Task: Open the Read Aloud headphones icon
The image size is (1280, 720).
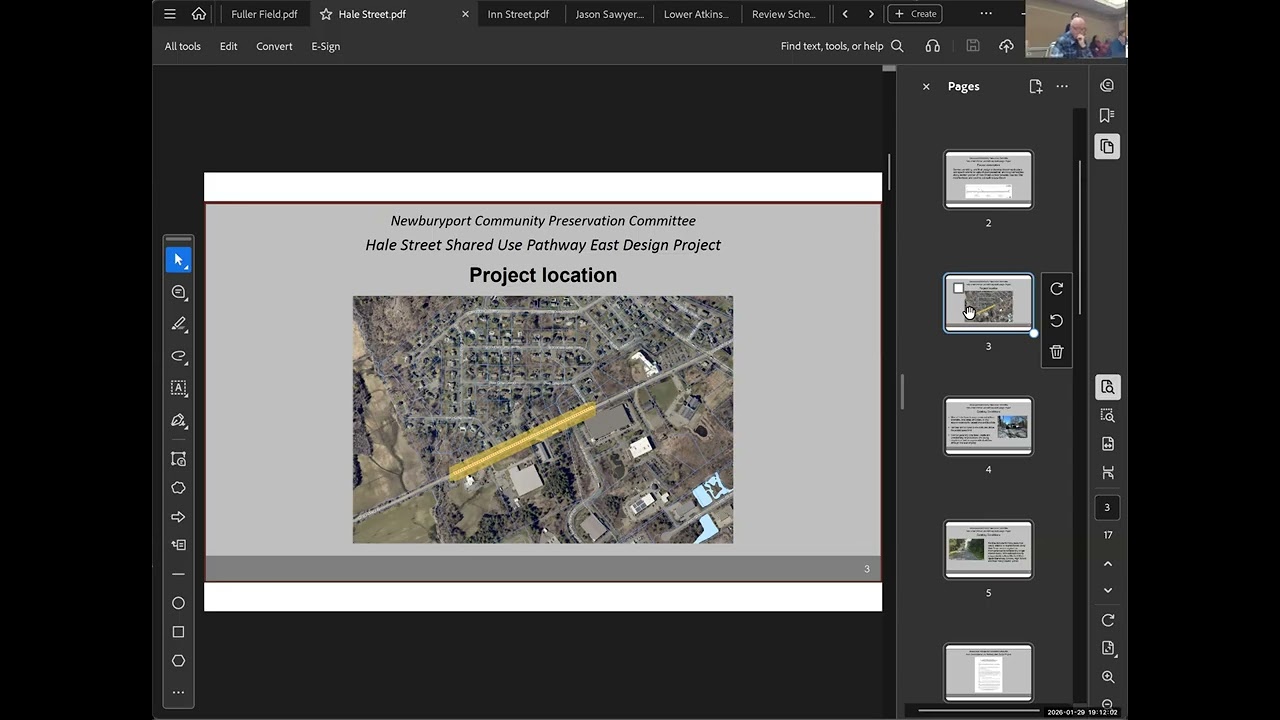Action: (x=933, y=46)
